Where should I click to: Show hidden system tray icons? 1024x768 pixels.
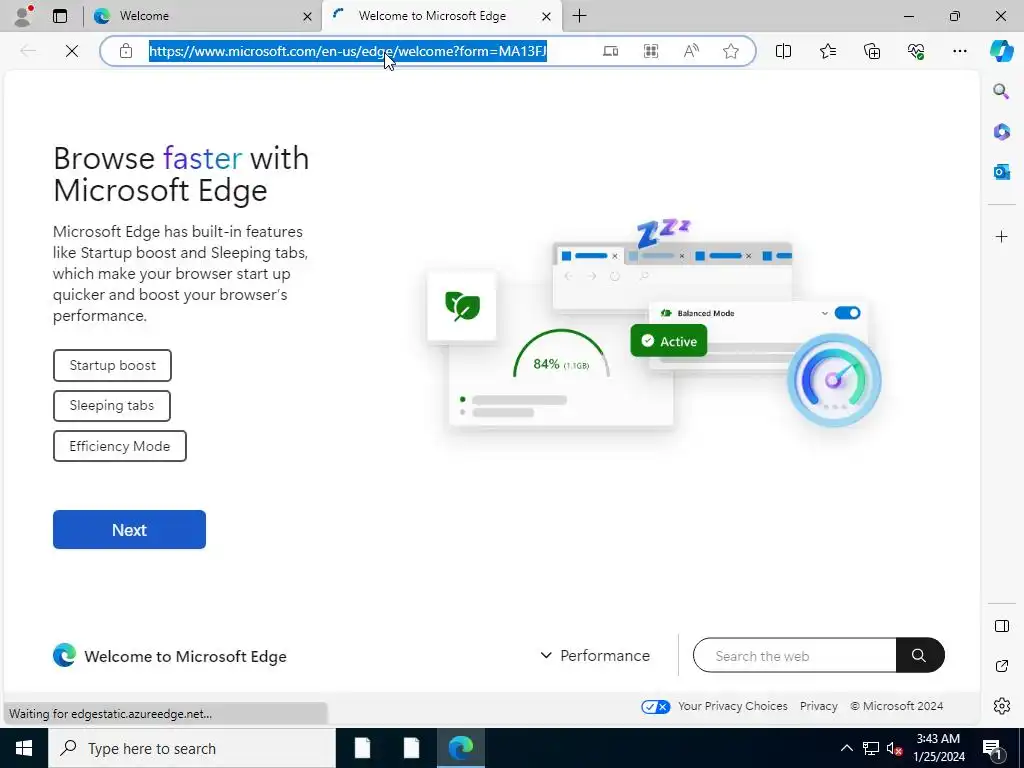click(x=846, y=748)
